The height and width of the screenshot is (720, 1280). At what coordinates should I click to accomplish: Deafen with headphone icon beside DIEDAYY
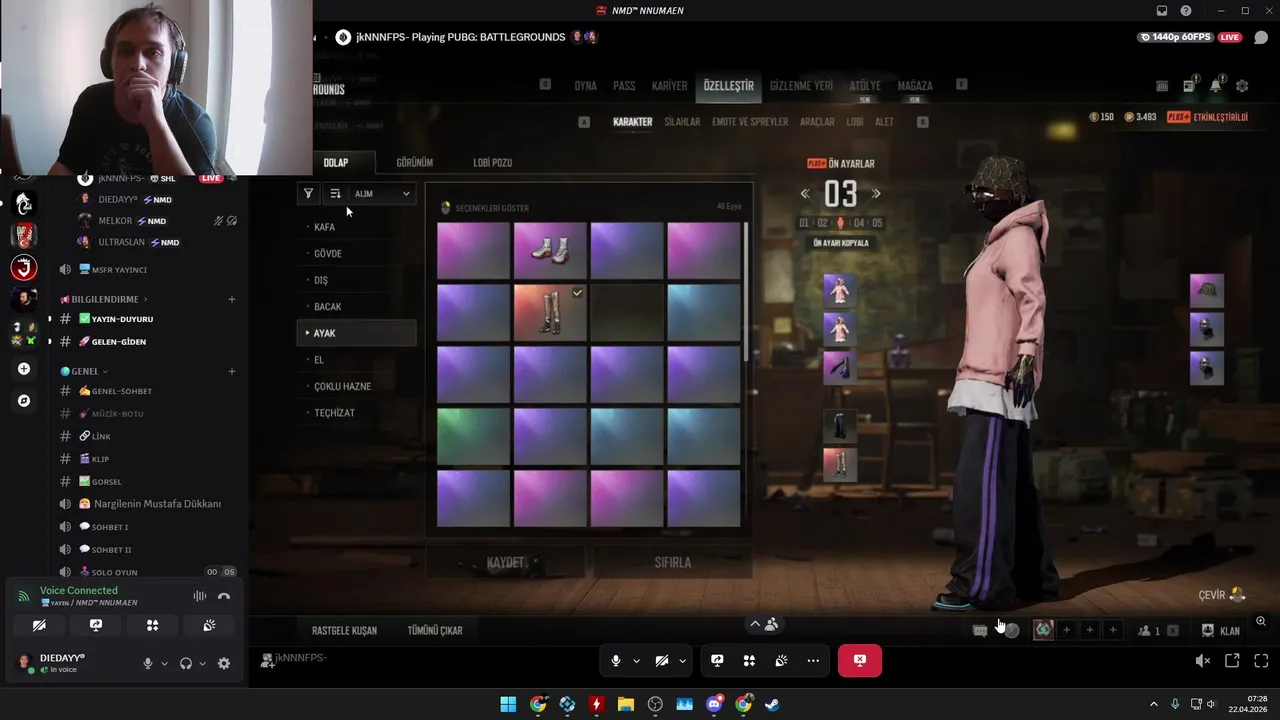click(x=185, y=663)
